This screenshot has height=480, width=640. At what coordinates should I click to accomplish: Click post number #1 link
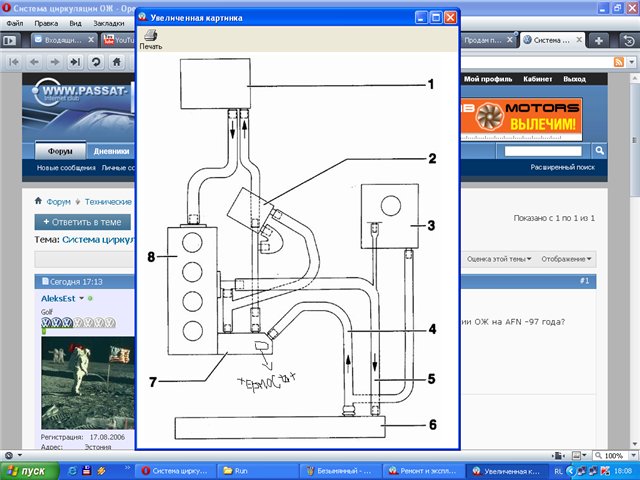pos(584,281)
